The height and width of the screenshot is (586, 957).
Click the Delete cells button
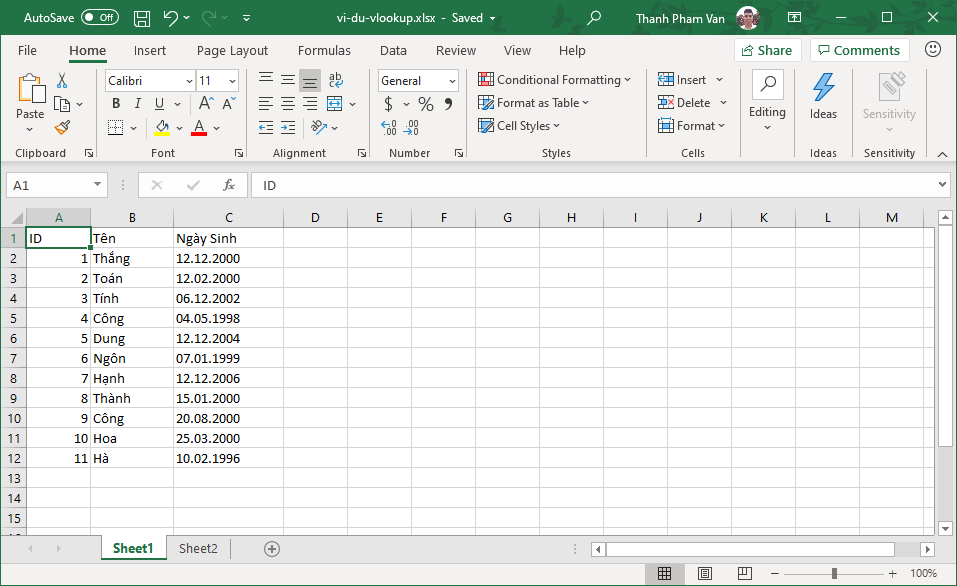click(x=684, y=103)
